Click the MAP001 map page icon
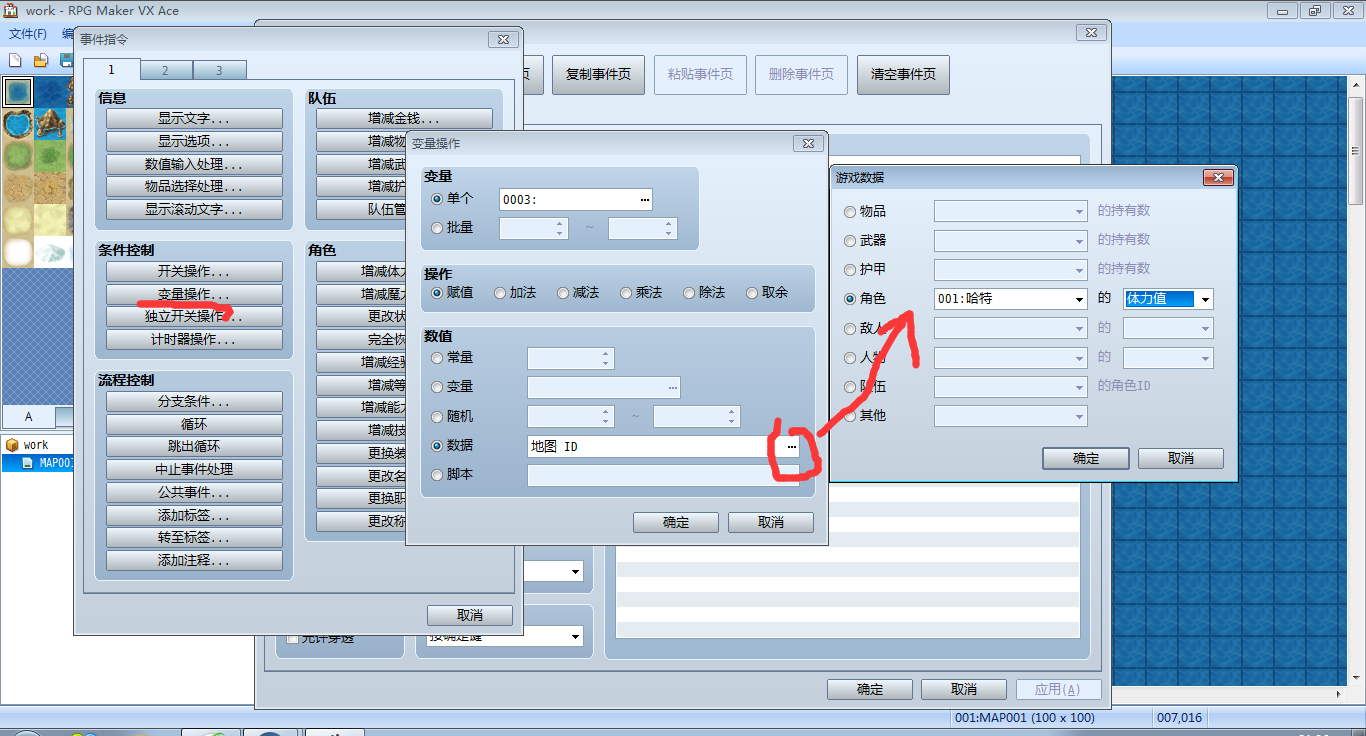 point(28,463)
